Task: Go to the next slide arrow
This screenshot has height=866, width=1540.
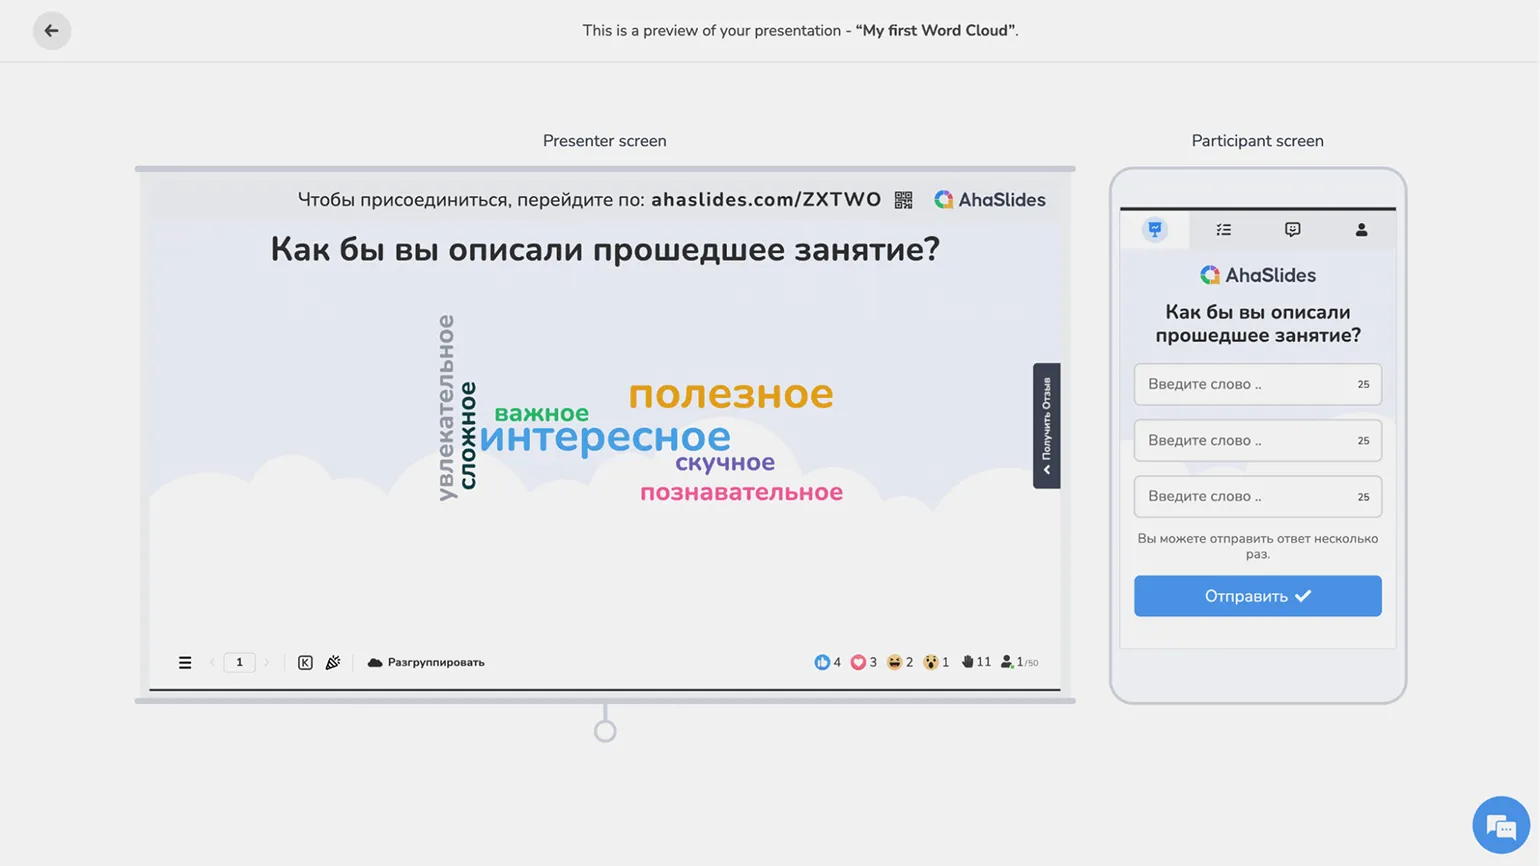Action: tap(266, 662)
